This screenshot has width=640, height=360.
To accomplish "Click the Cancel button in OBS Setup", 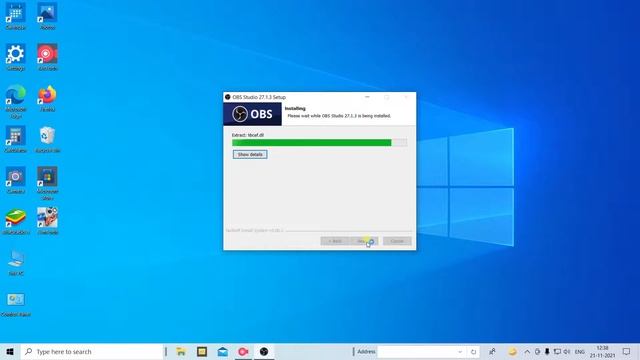I will [x=397, y=241].
